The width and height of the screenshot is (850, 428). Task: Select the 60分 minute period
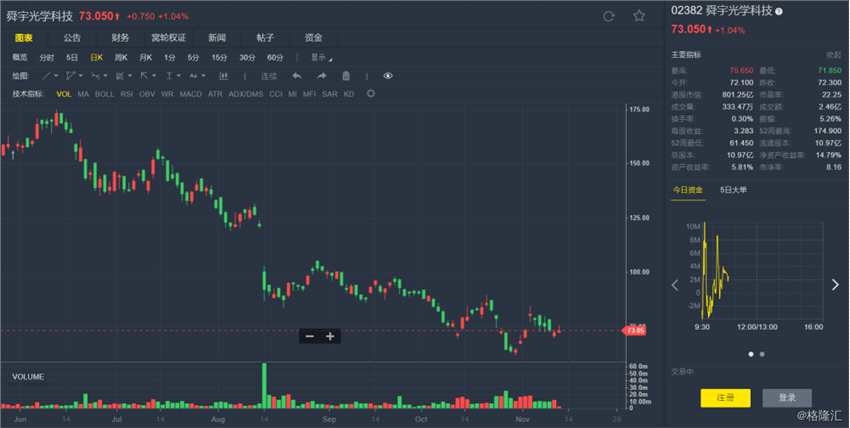[x=275, y=57]
